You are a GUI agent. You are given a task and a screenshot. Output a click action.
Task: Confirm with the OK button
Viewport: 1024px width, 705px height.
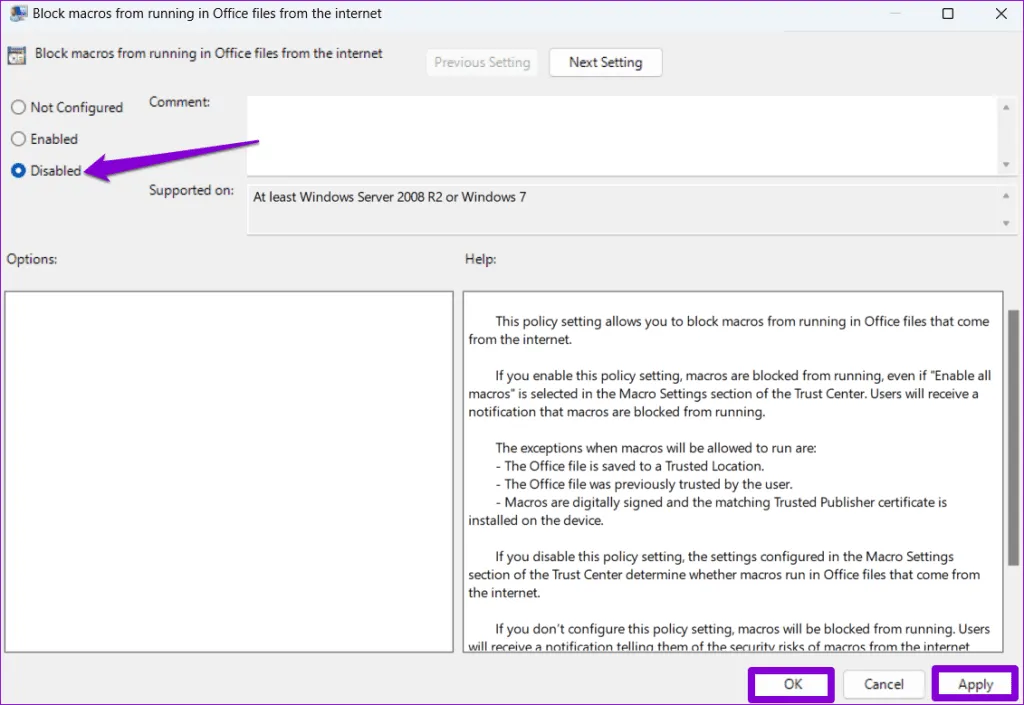[792, 685]
